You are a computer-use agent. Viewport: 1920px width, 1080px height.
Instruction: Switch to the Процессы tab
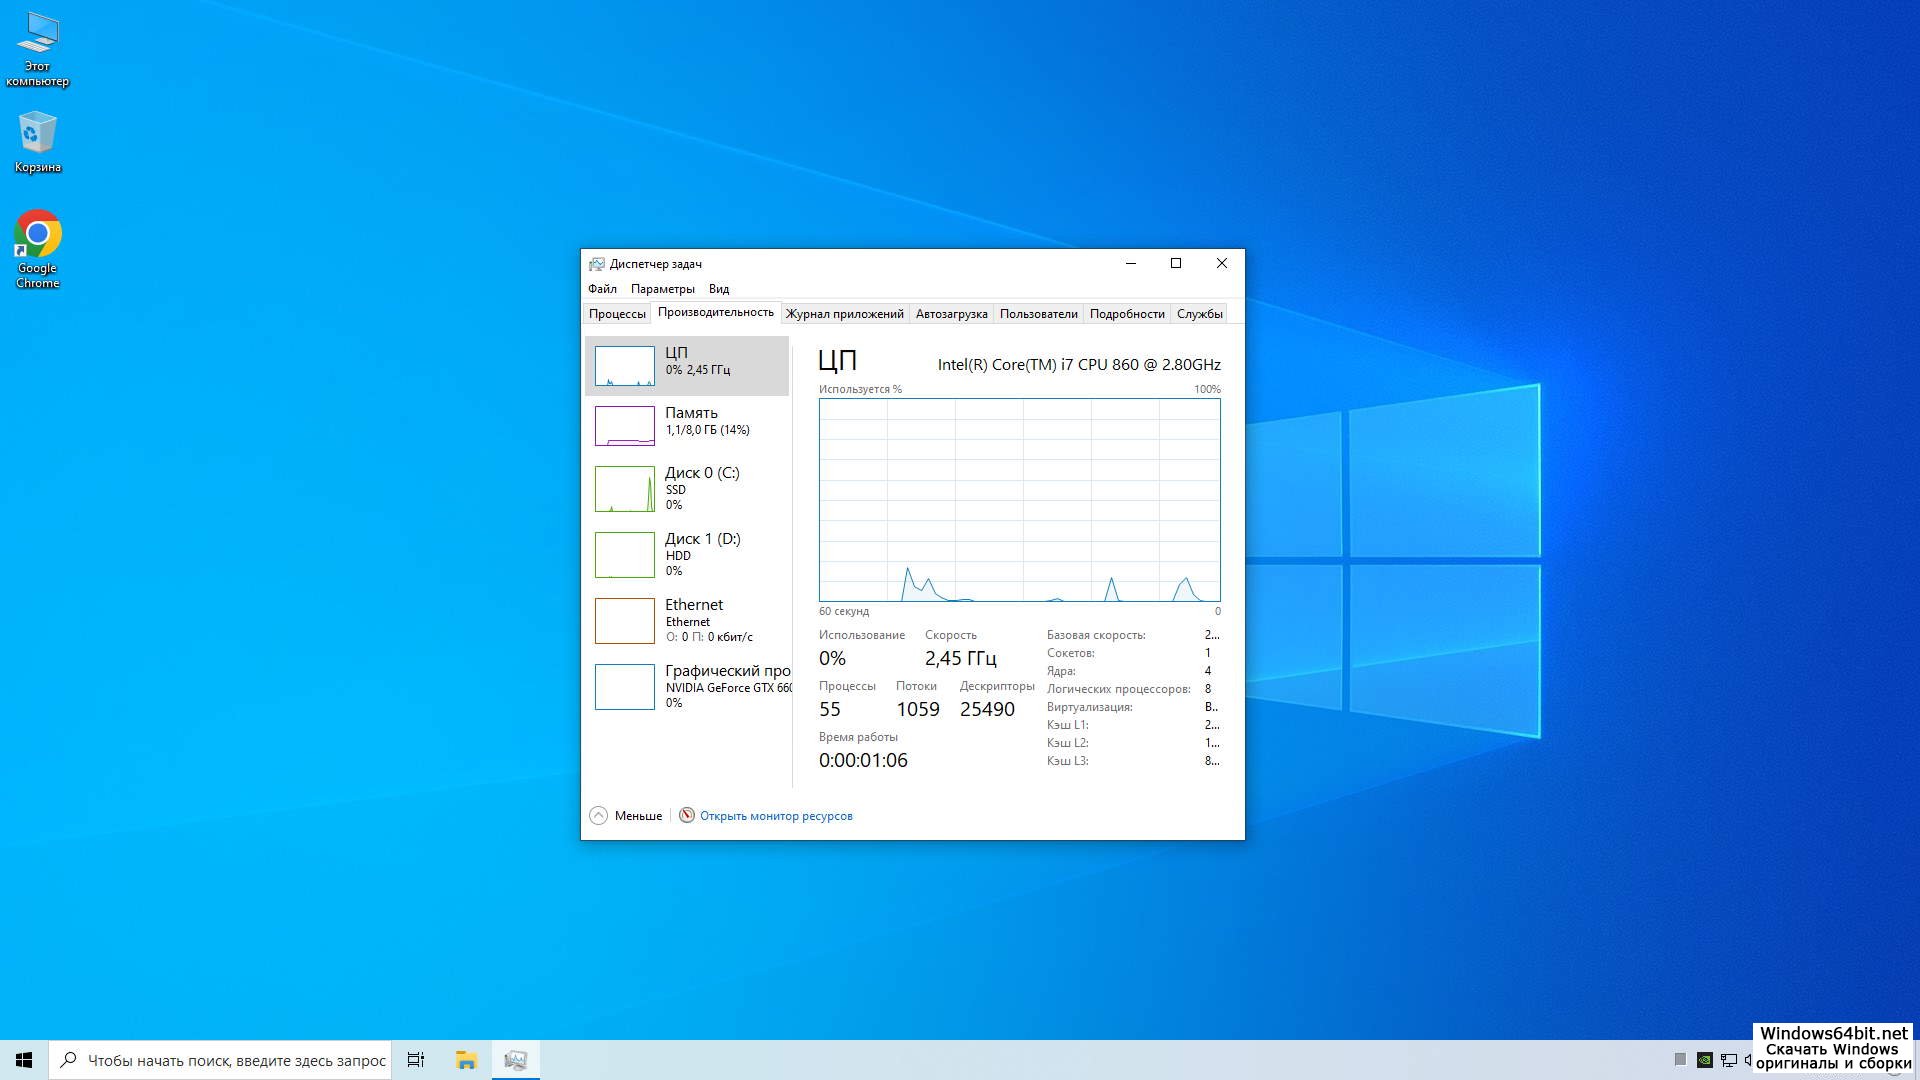(x=617, y=314)
